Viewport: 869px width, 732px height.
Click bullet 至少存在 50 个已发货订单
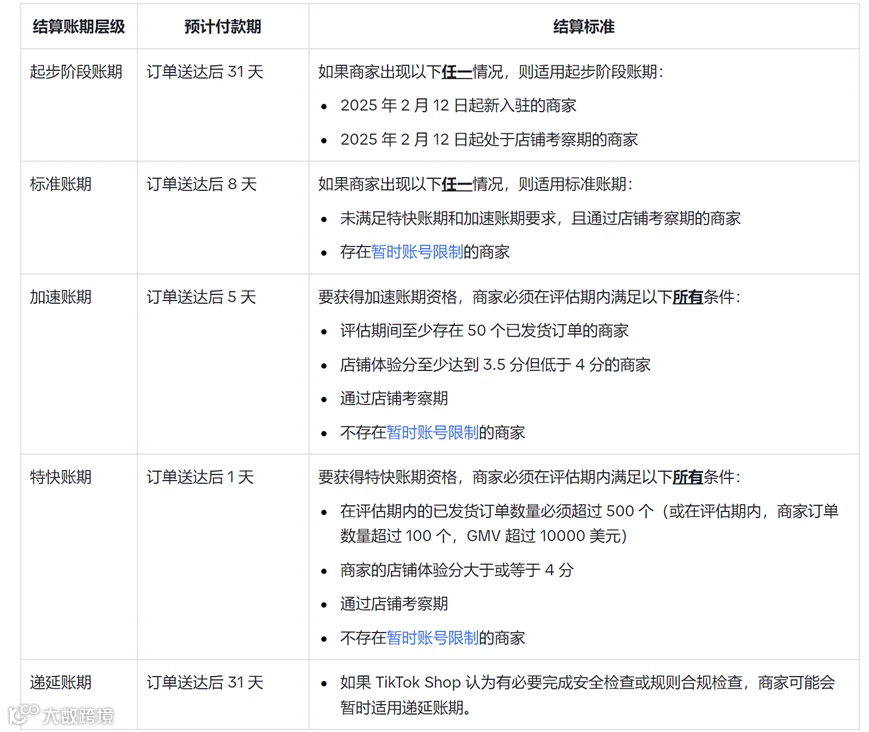484,331
